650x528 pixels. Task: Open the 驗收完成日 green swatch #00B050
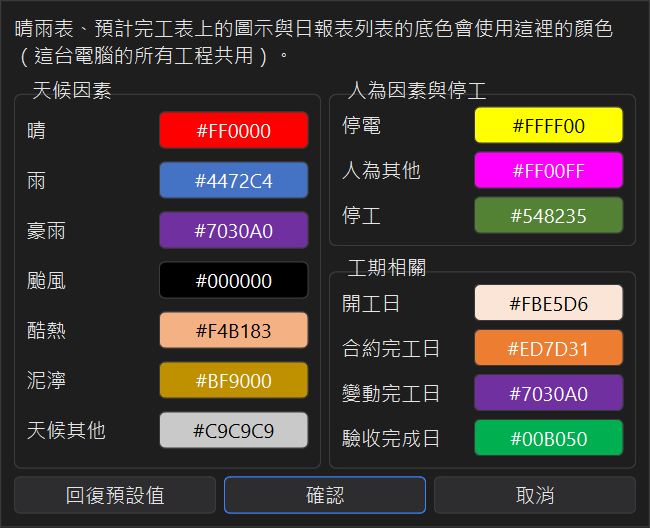[548, 438]
